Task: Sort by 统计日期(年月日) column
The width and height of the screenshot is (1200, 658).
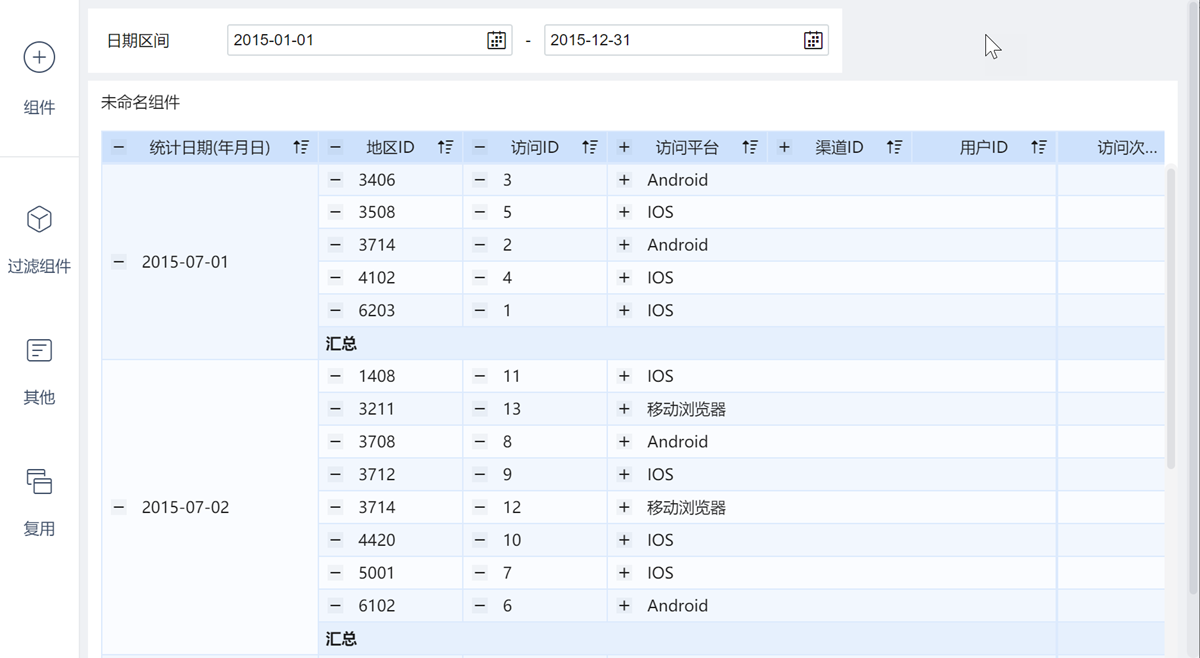Action: [x=301, y=147]
